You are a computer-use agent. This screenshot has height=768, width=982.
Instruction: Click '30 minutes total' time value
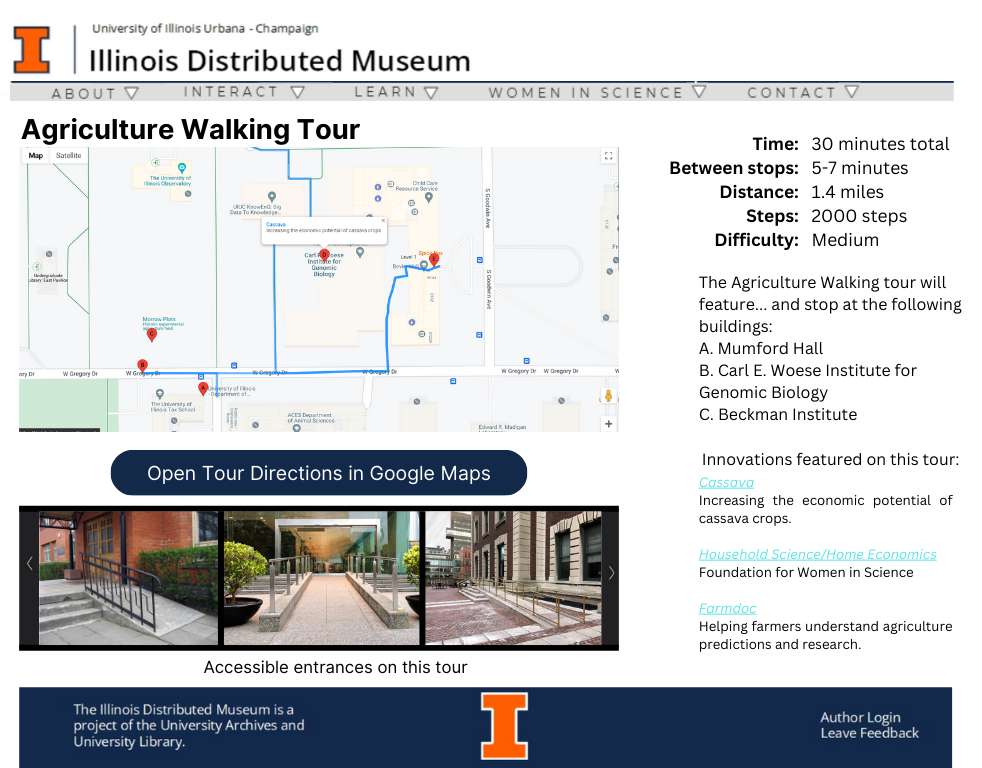point(880,144)
